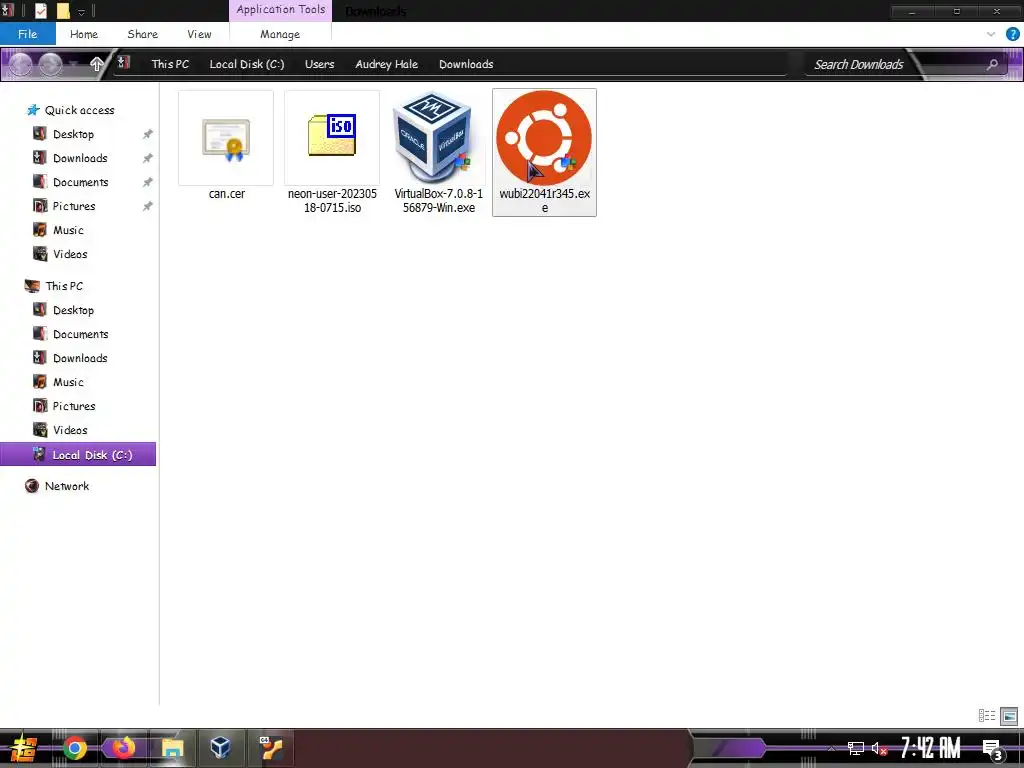Click the can.cer file name

pyautogui.click(x=227, y=193)
